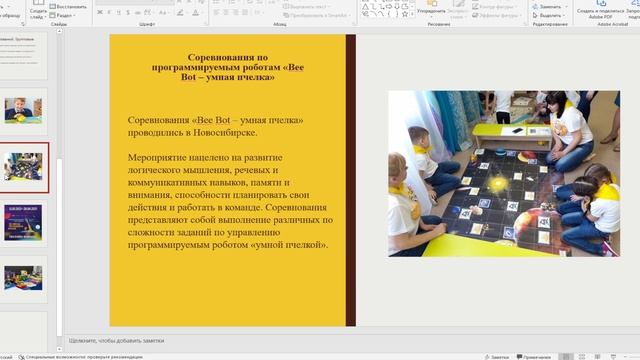Screen dimensions: 640x360
Task: Toggle bold (Ж) formatting
Action: [x=100, y=13]
